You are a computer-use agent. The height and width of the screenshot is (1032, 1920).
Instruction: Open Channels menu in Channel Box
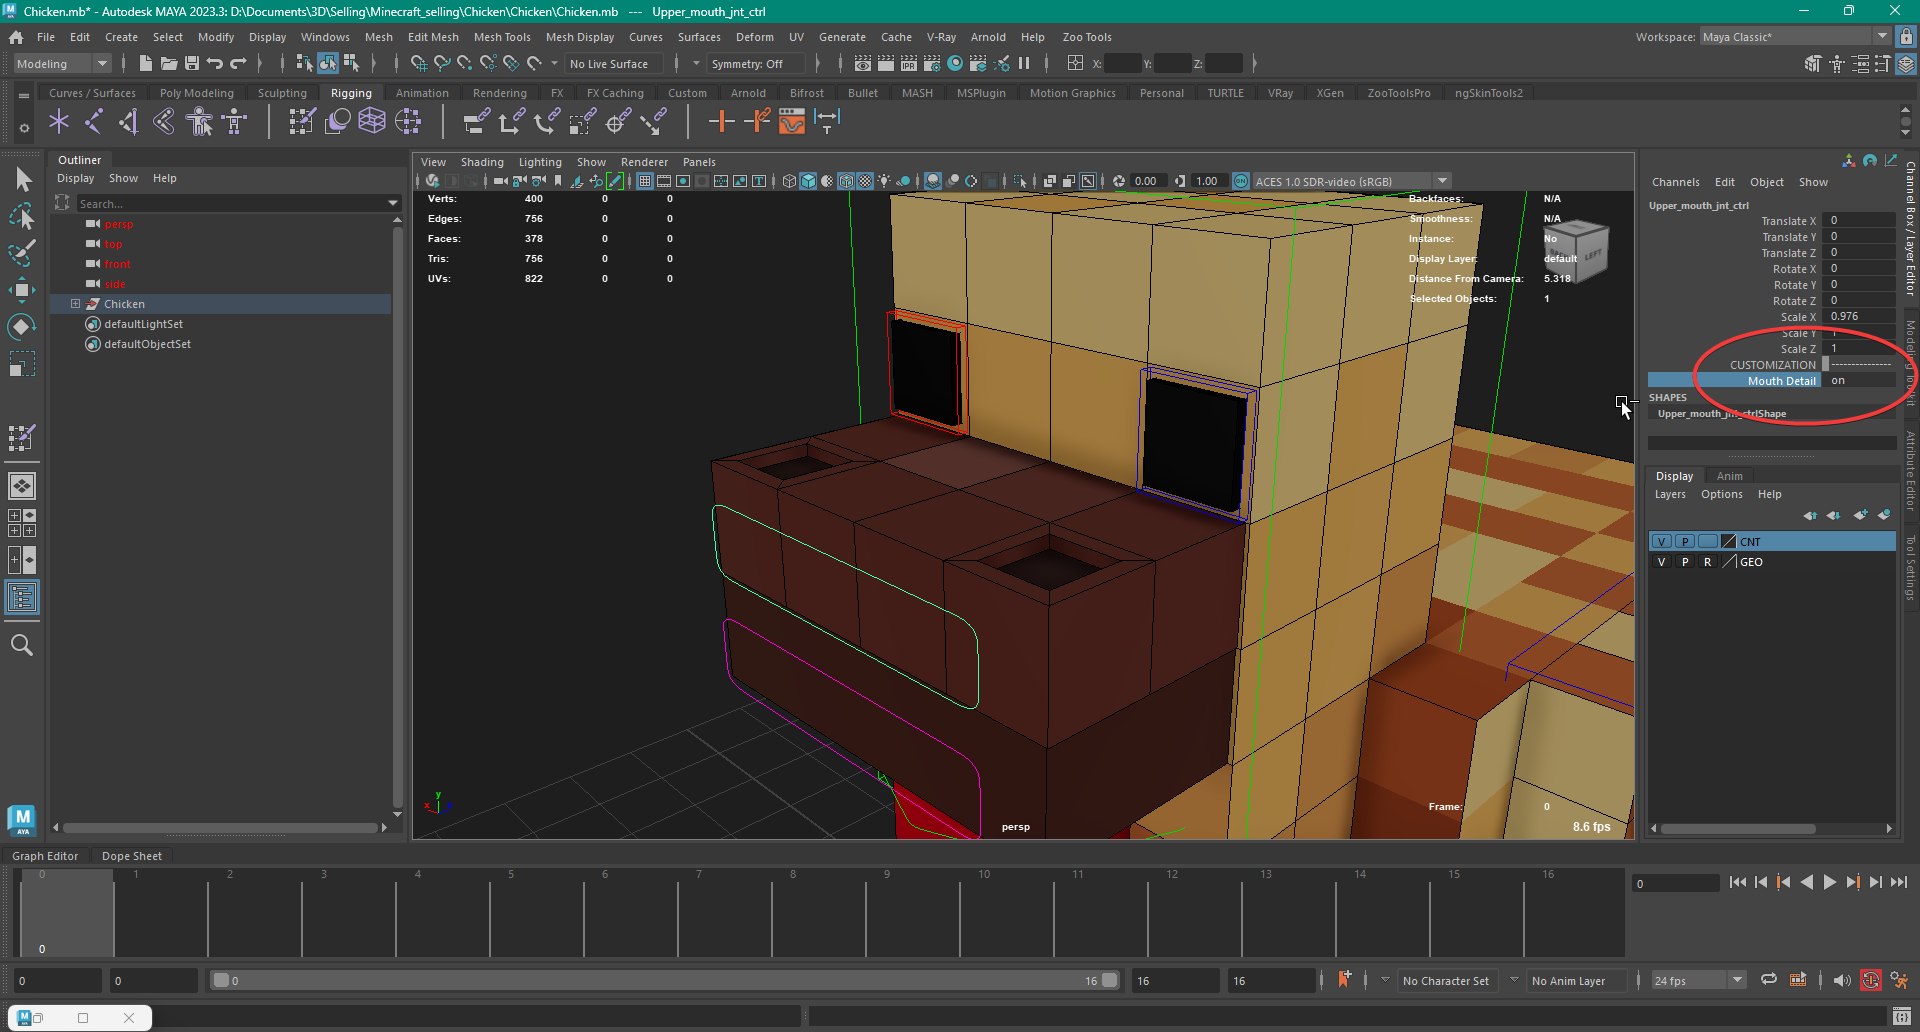point(1676,182)
